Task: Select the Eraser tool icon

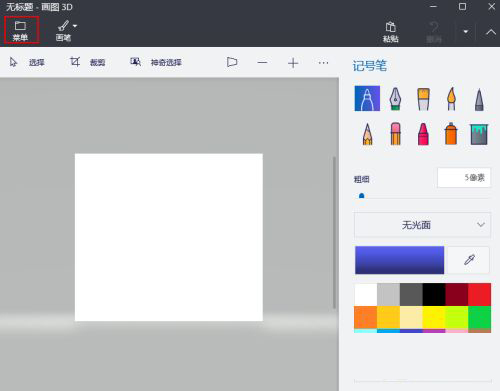Action: pyautogui.click(x=395, y=134)
